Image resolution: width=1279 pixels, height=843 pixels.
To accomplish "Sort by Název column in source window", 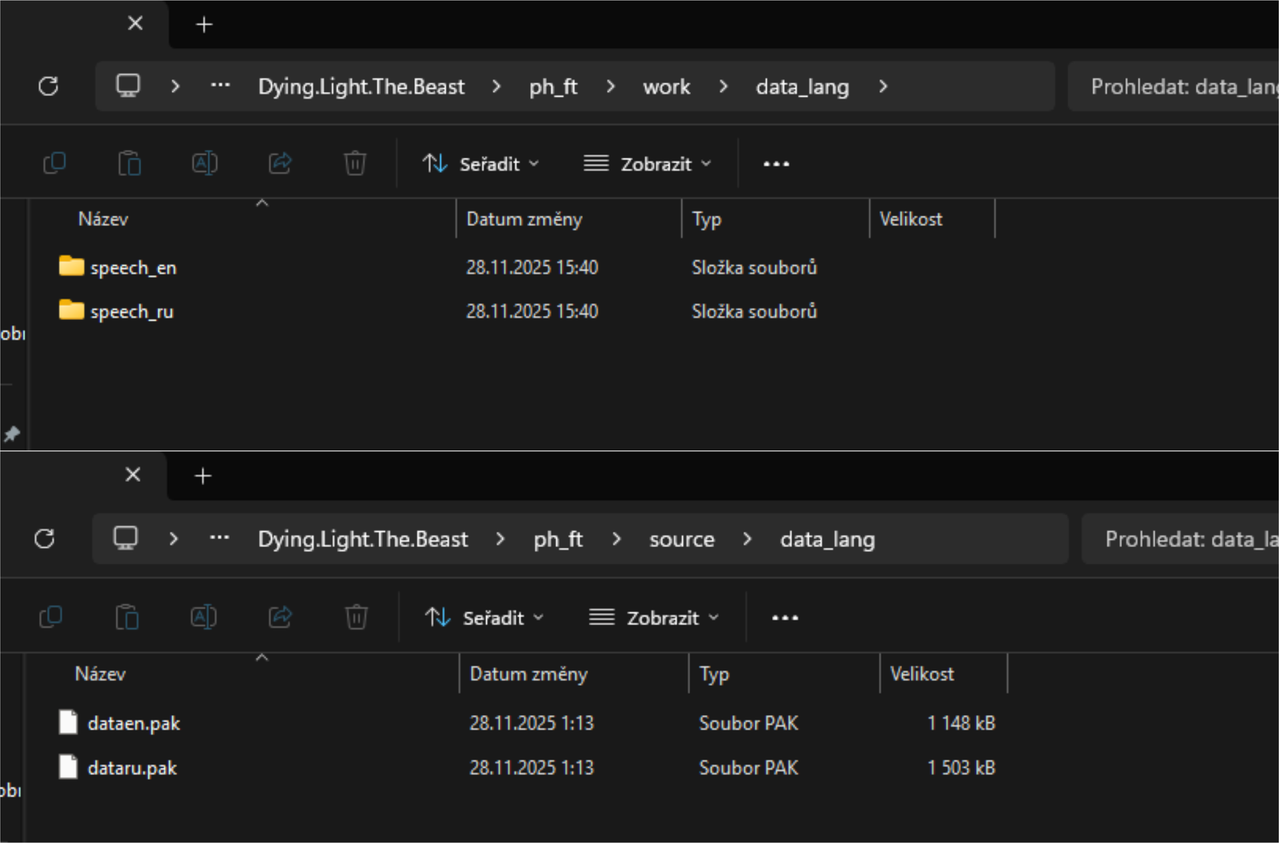I will tap(100, 674).
